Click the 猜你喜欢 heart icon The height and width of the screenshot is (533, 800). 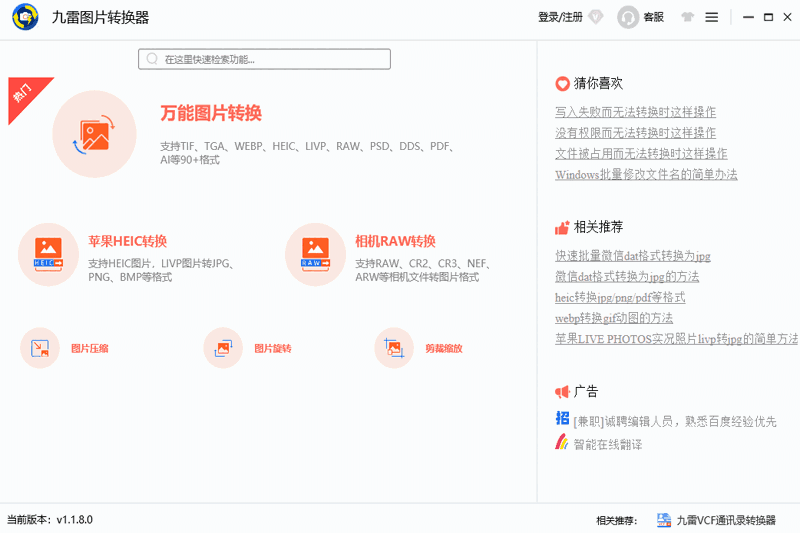(562, 84)
